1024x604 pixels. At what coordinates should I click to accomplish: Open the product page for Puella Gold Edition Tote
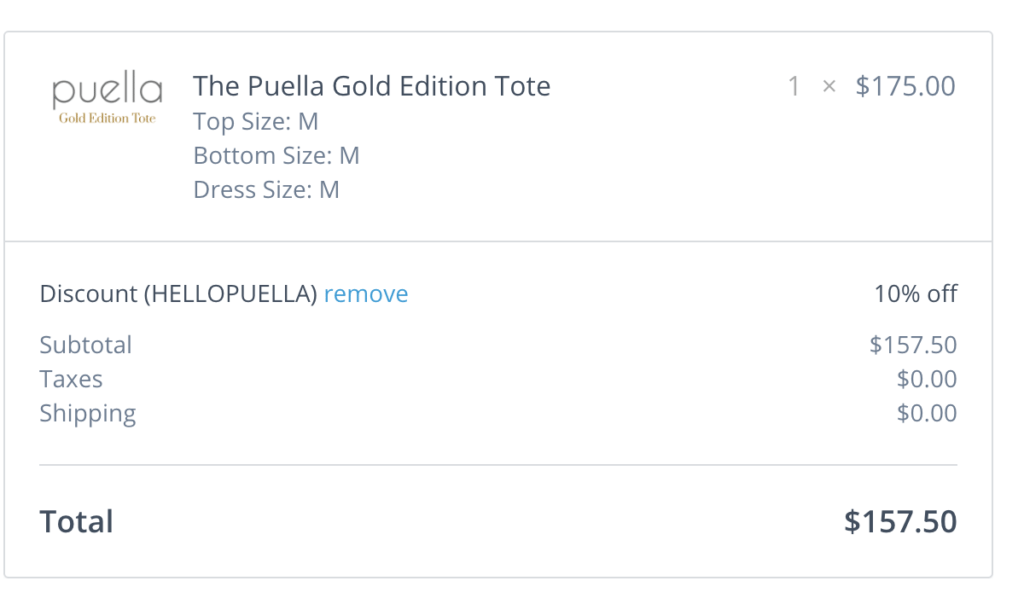click(x=372, y=86)
